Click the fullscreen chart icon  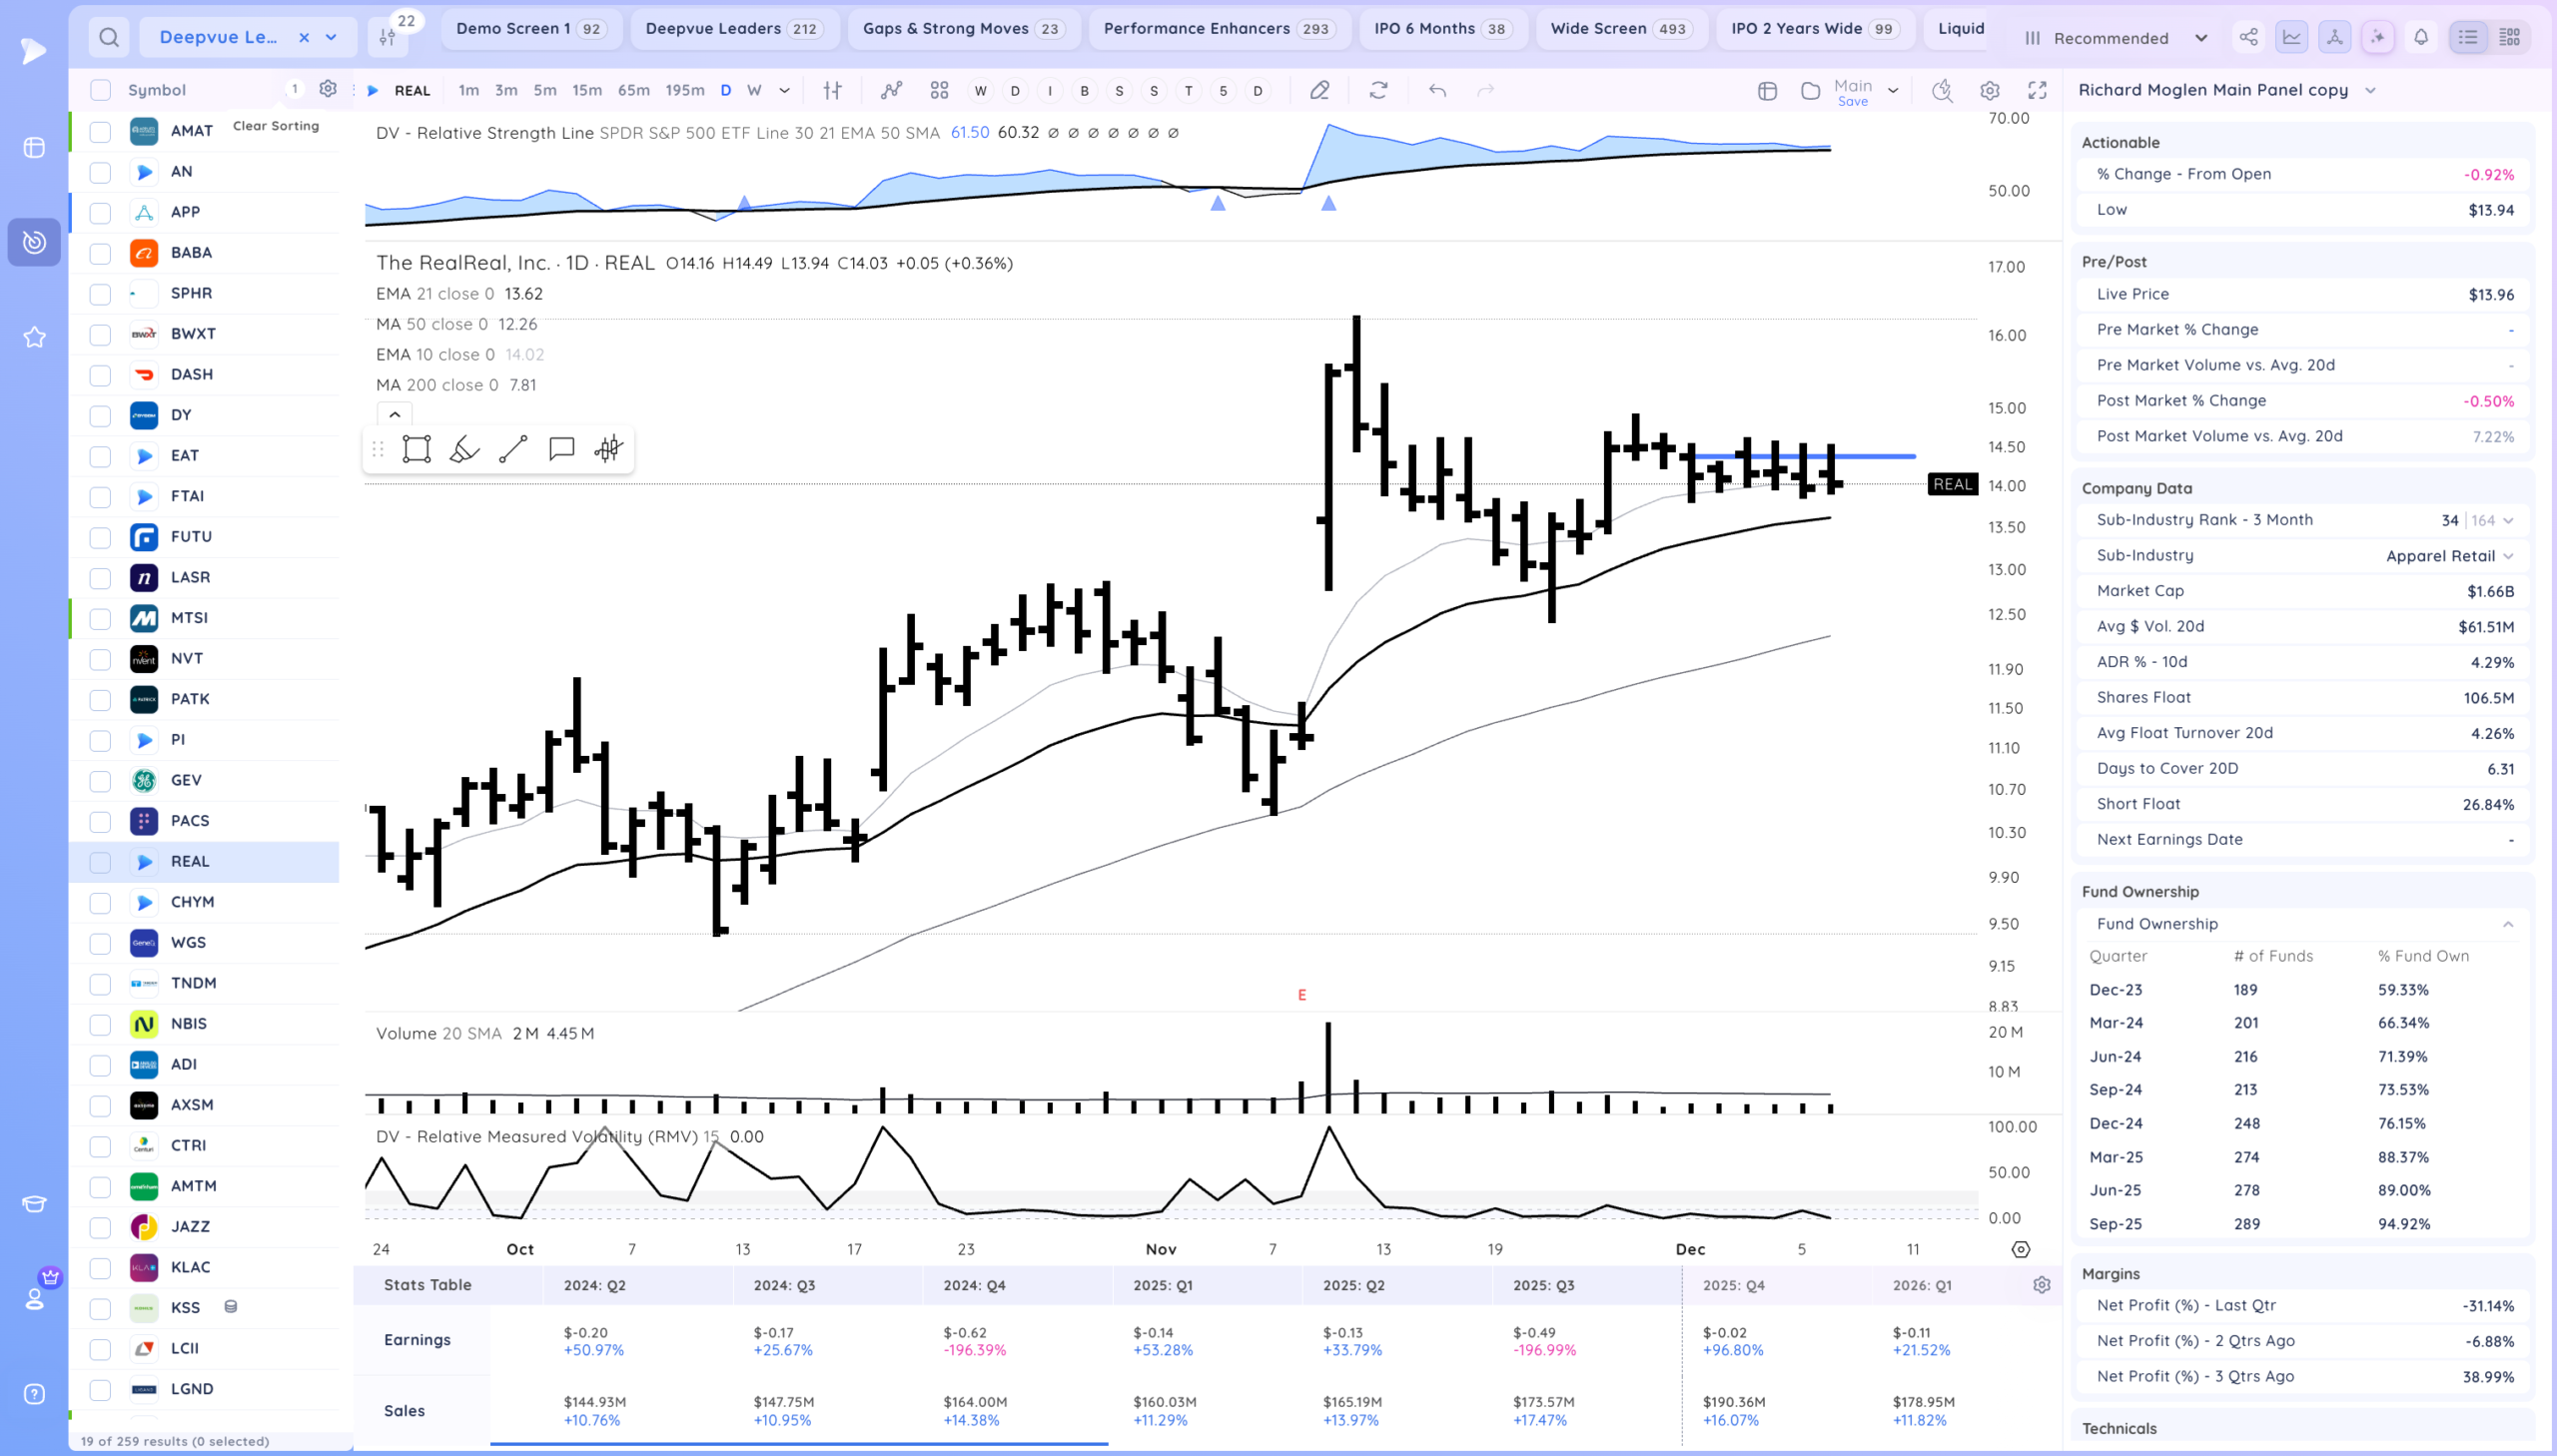pos(2037,90)
